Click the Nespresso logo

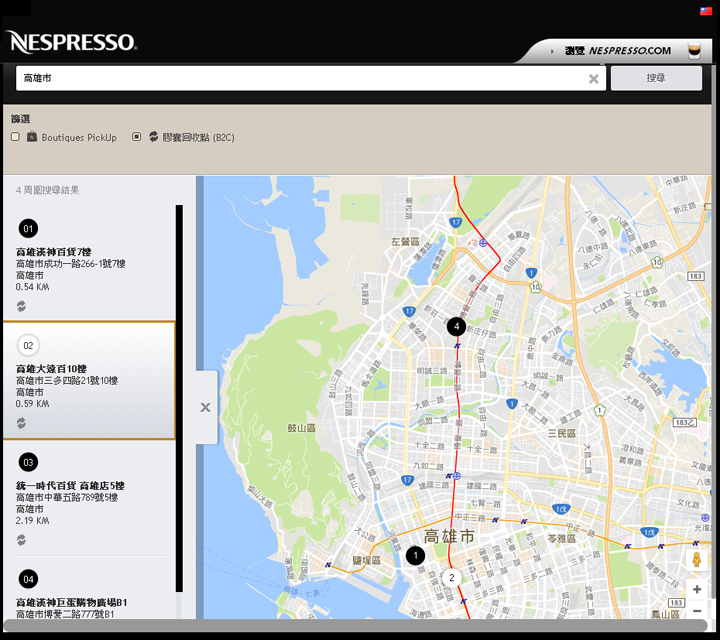pyautogui.click(x=71, y=42)
